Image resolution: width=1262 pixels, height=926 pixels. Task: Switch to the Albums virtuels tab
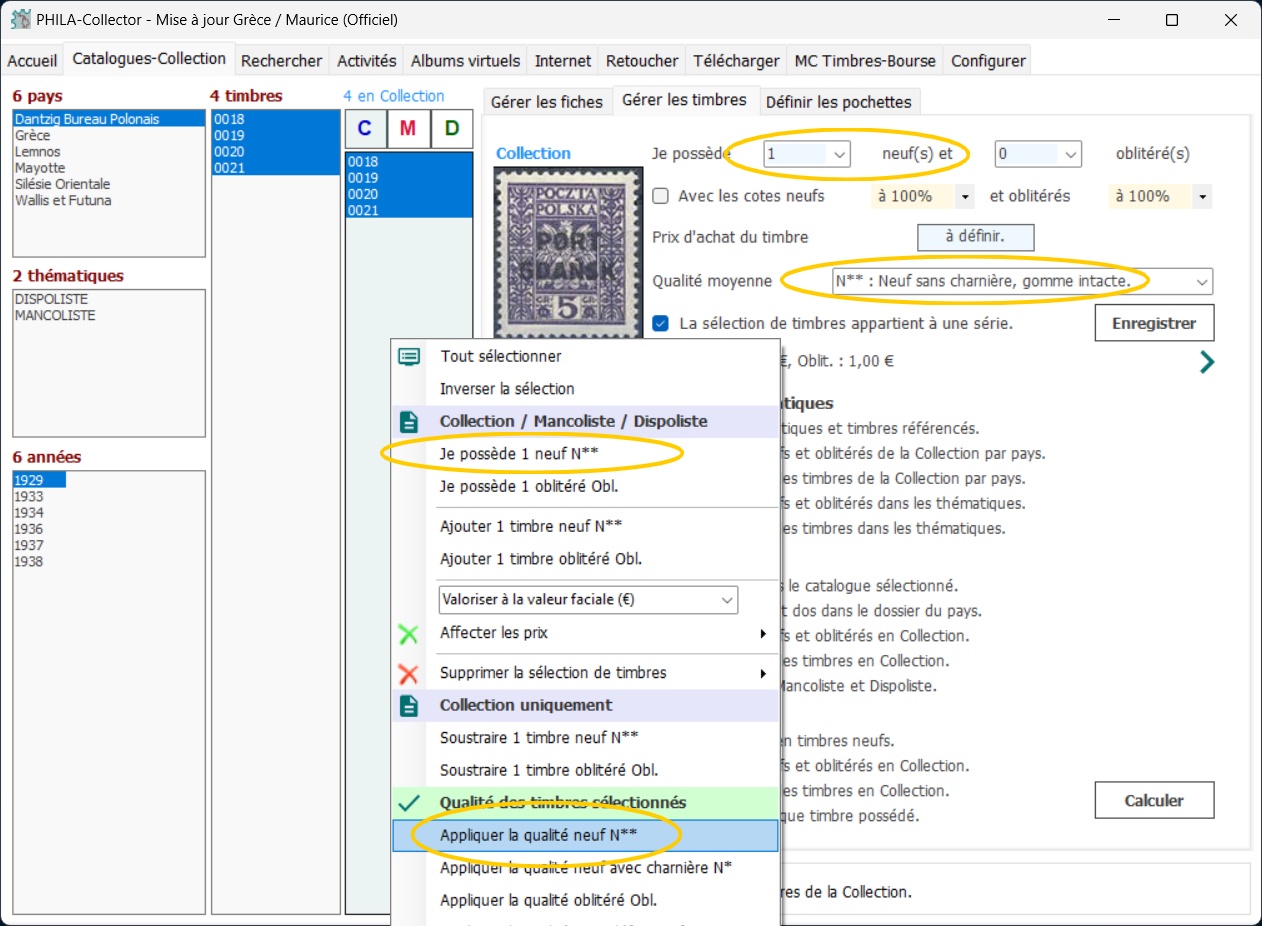(x=465, y=61)
